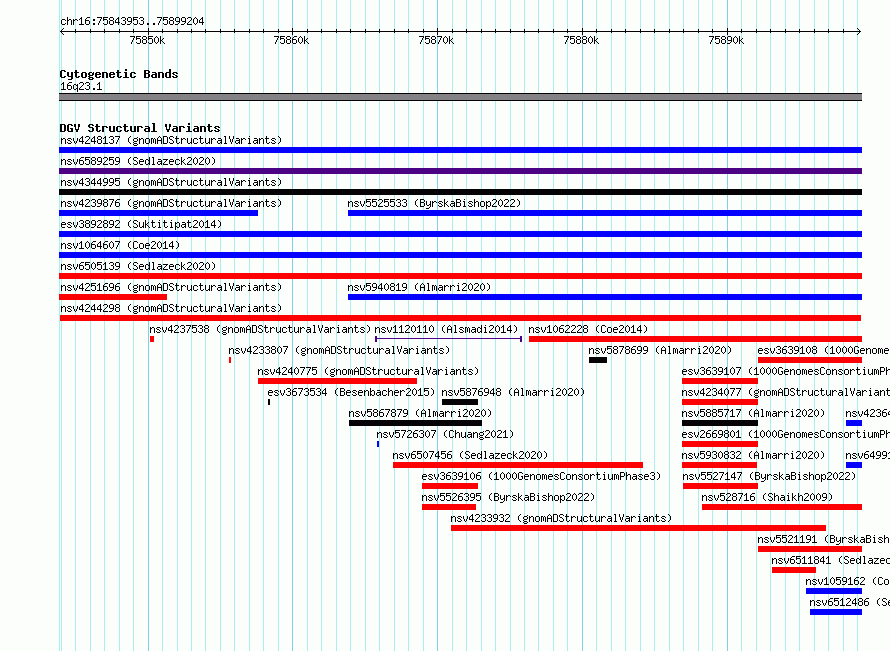The width and height of the screenshot is (890, 651).
Task: Click the nsv4248137 gnomAD variant label
Action: [171, 140]
